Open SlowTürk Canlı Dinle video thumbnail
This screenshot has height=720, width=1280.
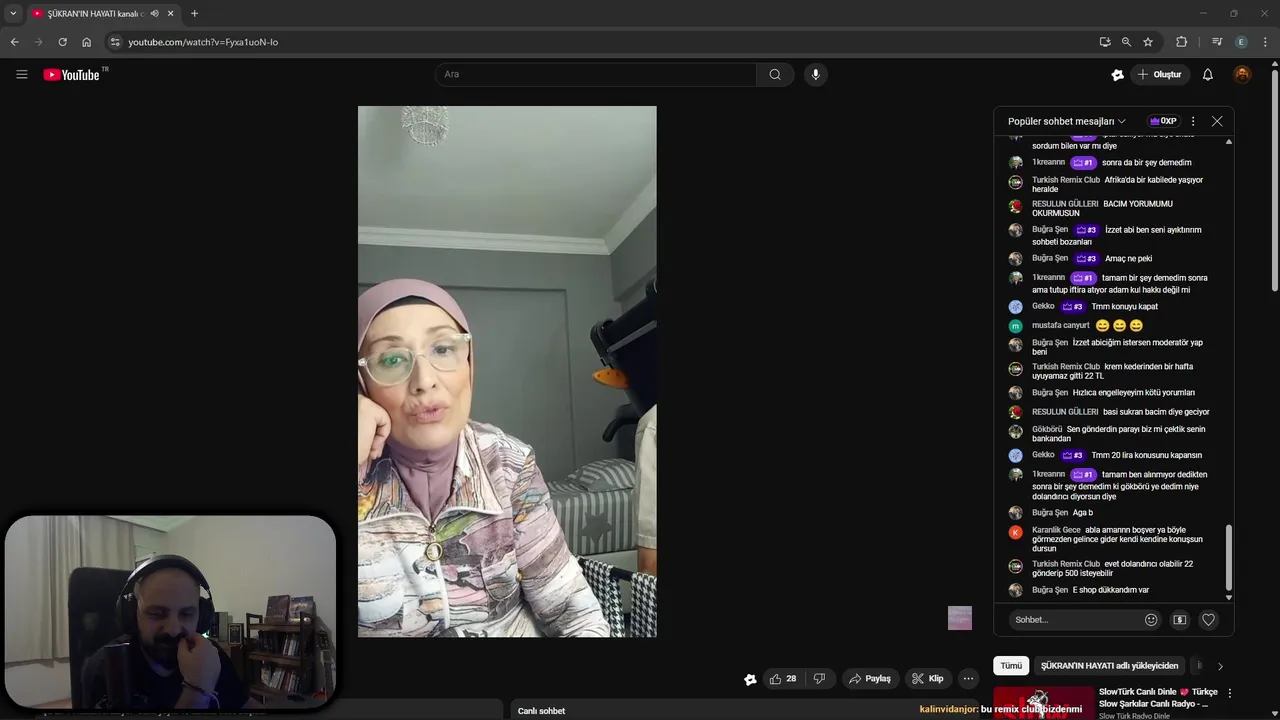coord(1043,702)
